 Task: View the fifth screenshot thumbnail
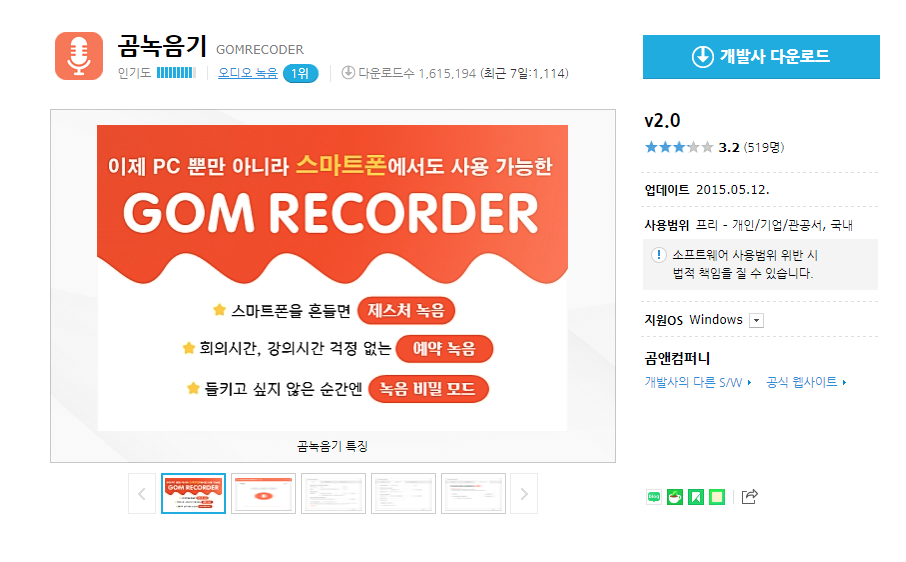(x=473, y=494)
